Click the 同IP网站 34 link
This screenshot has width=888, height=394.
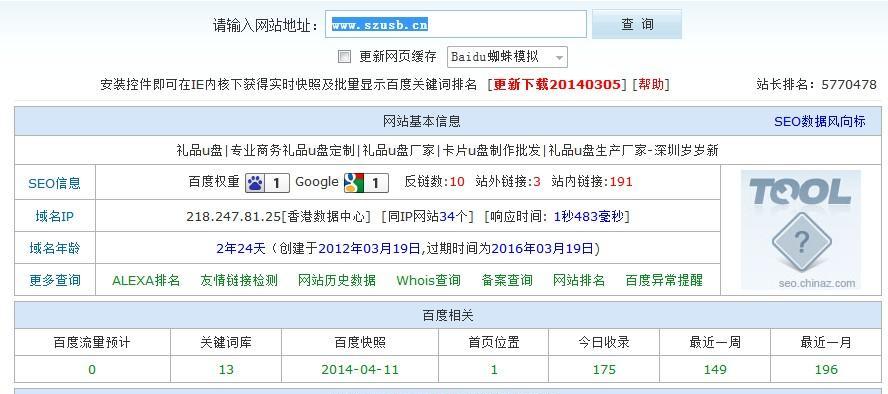tap(448, 216)
